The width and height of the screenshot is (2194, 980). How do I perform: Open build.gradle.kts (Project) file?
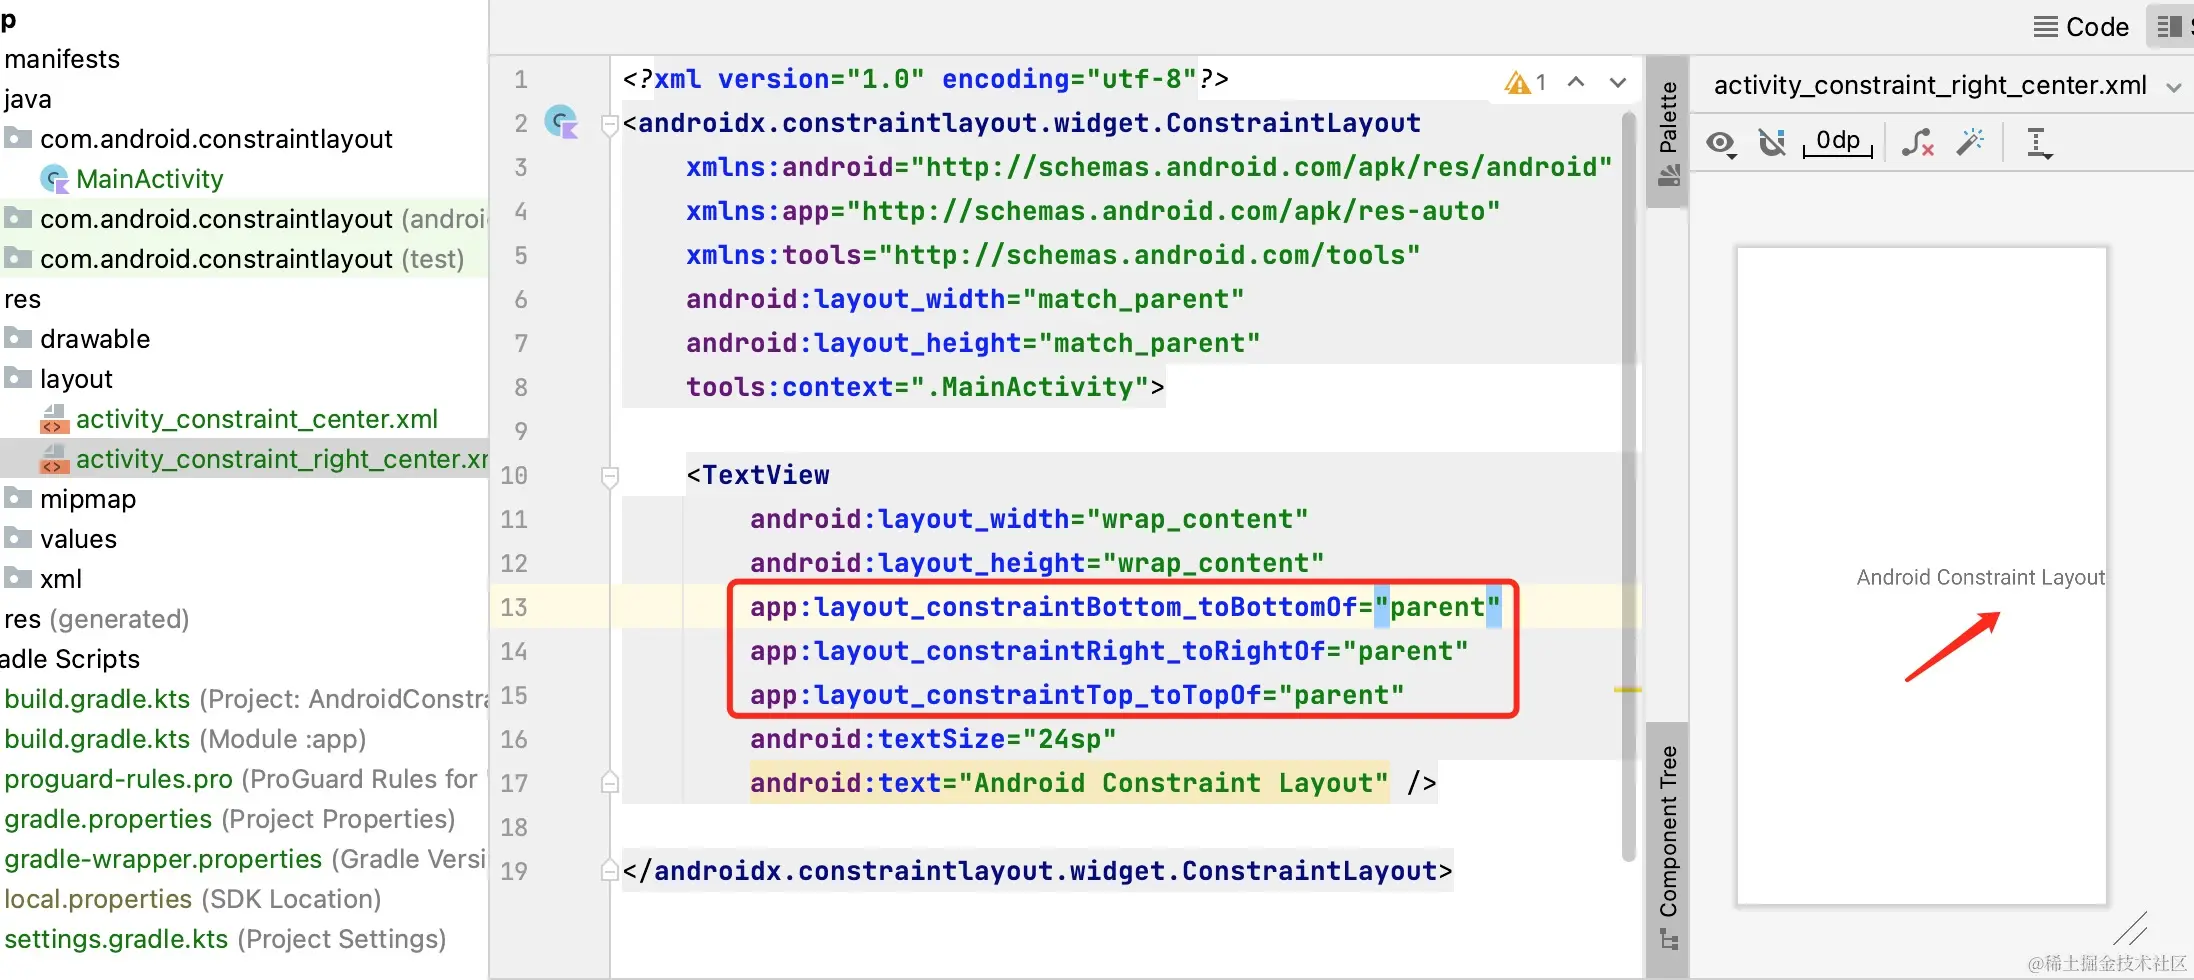(x=246, y=699)
